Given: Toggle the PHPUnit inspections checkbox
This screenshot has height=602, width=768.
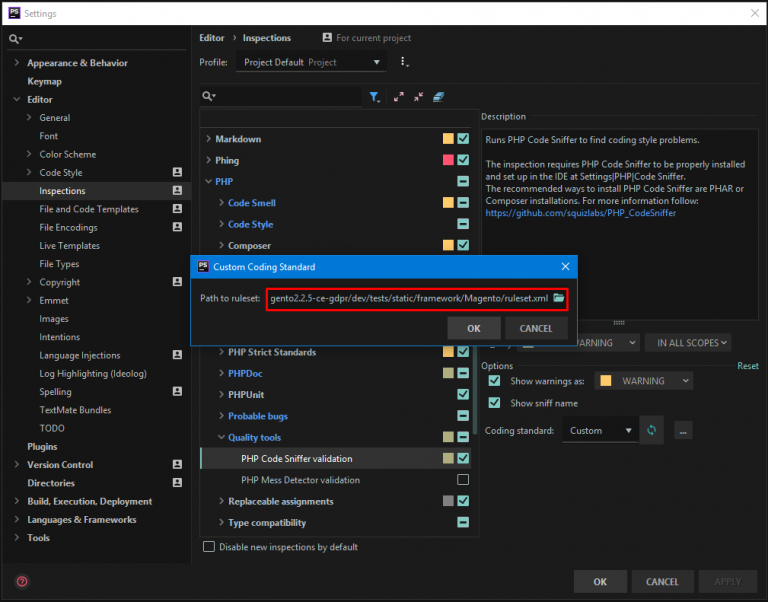Looking at the screenshot, I should tap(463, 394).
